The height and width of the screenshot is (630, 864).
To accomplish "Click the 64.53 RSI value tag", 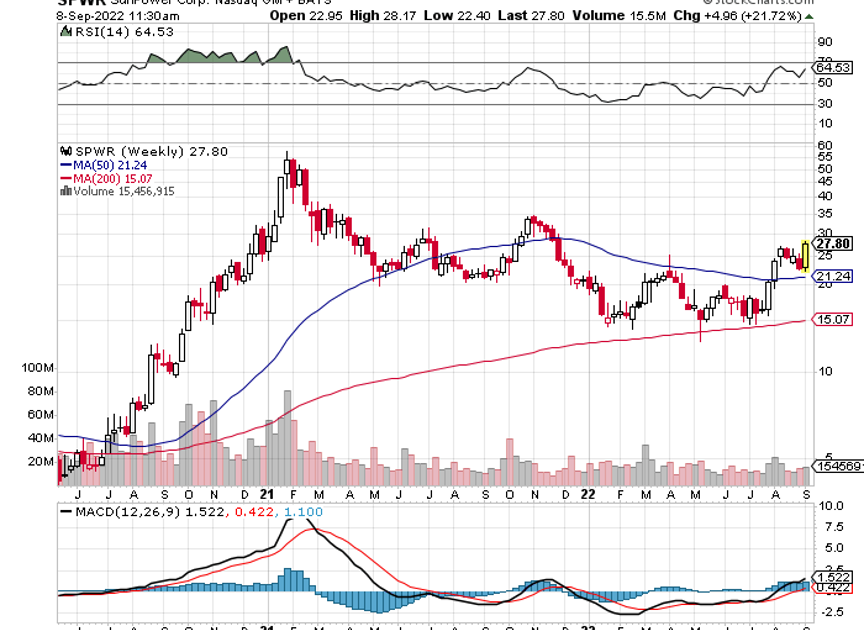I will (x=833, y=68).
